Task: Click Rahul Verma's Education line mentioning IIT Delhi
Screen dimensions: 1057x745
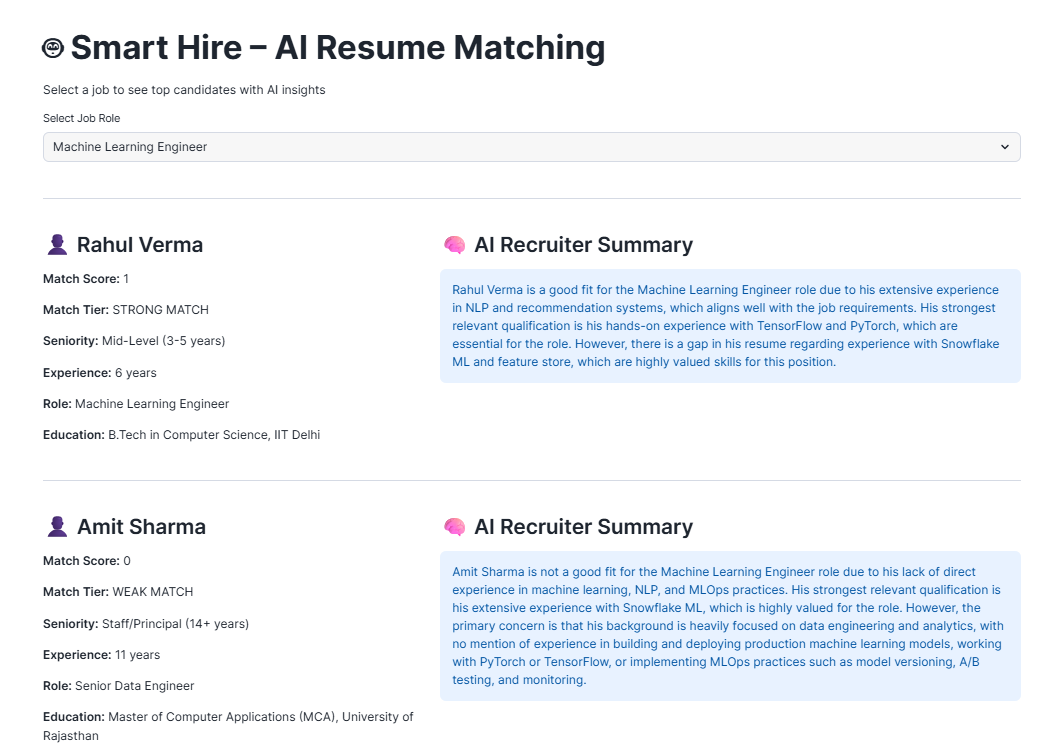Action: 181,435
